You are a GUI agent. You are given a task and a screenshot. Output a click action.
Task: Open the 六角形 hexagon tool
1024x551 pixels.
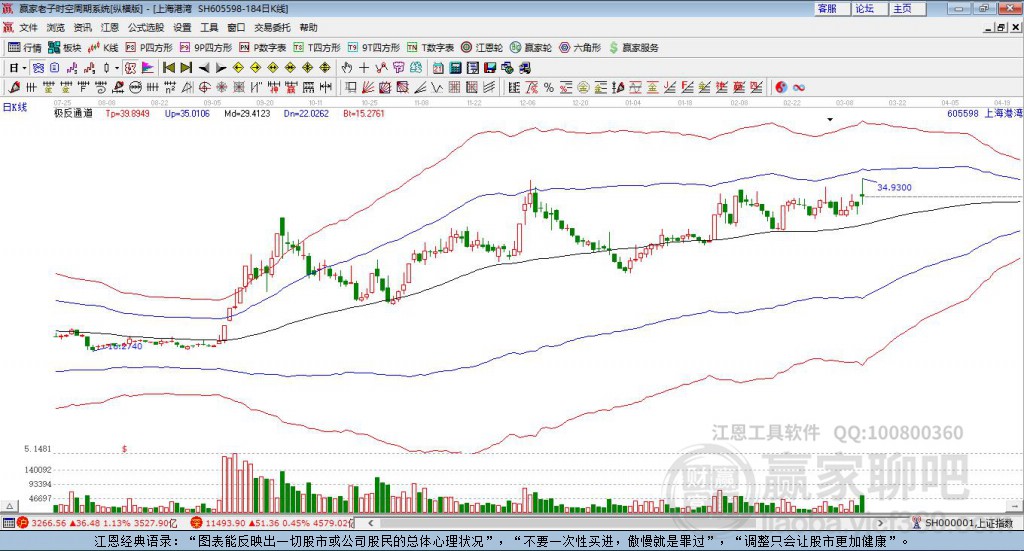[580, 48]
